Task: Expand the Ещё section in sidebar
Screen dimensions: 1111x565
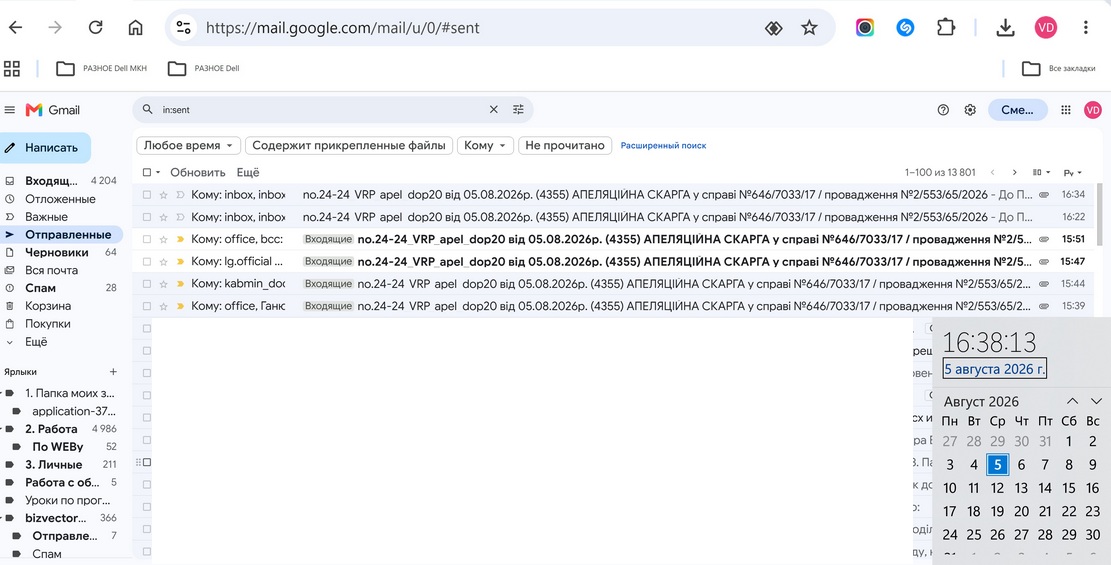Action: click(x=36, y=342)
